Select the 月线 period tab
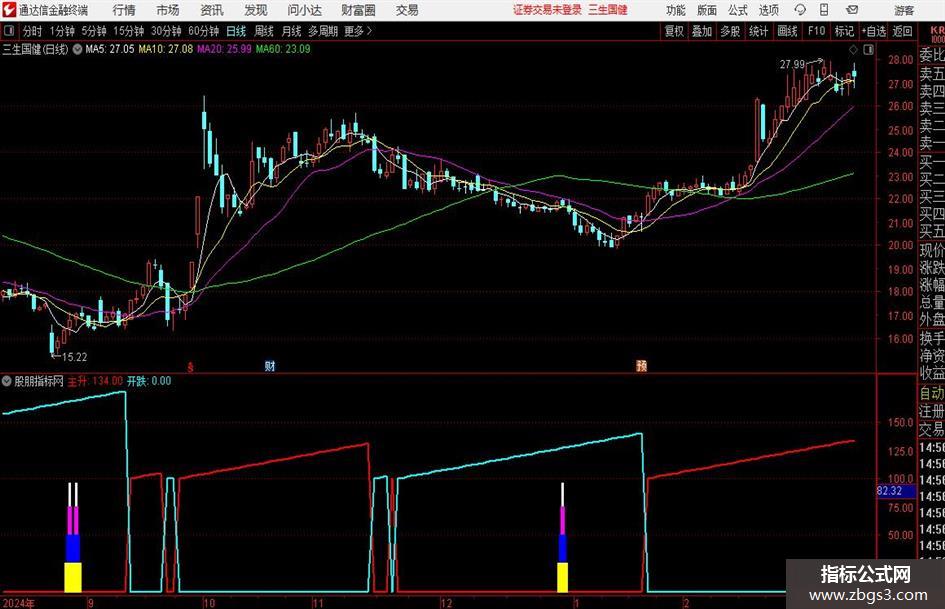The height and width of the screenshot is (609, 945). [291, 31]
